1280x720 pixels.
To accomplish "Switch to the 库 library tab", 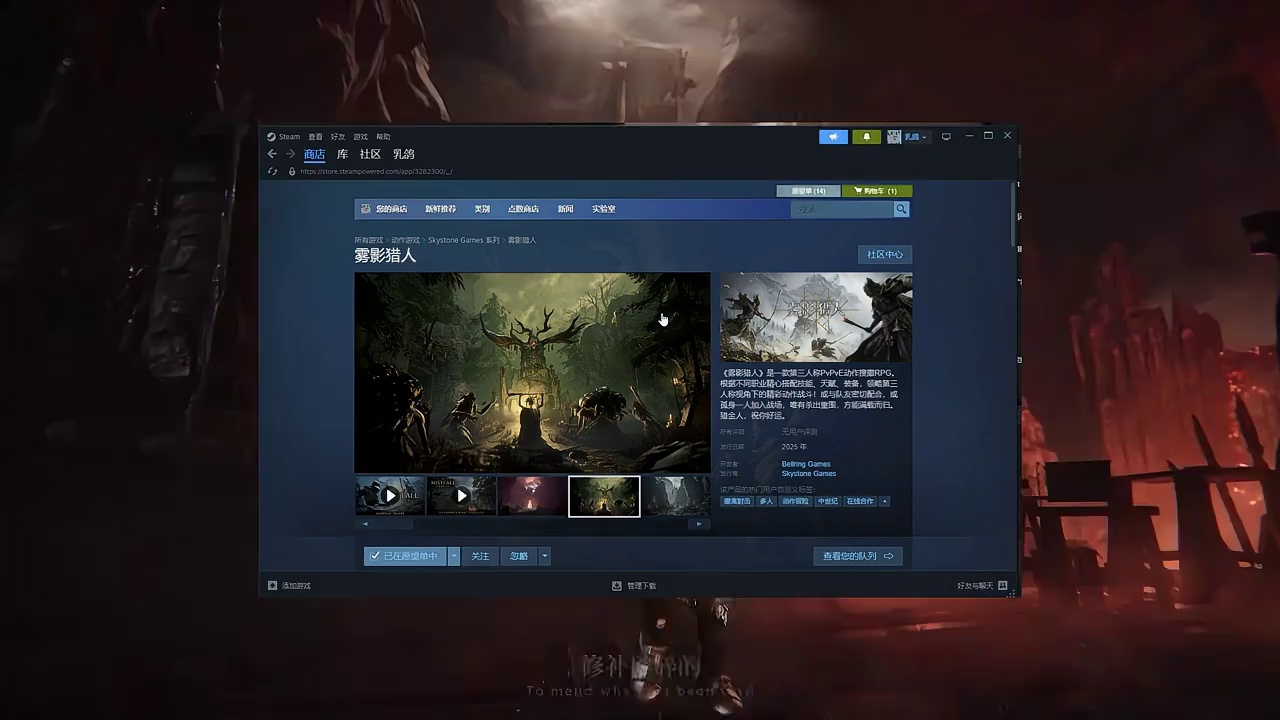I will pos(342,154).
